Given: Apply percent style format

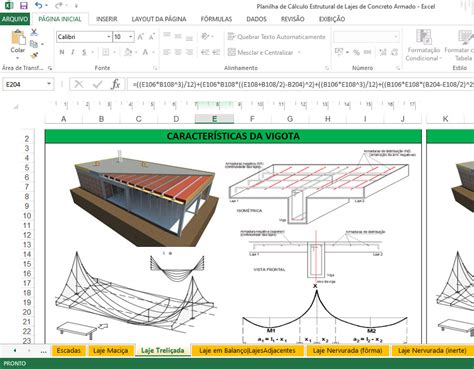Looking at the screenshot, I should coord(356,52).
